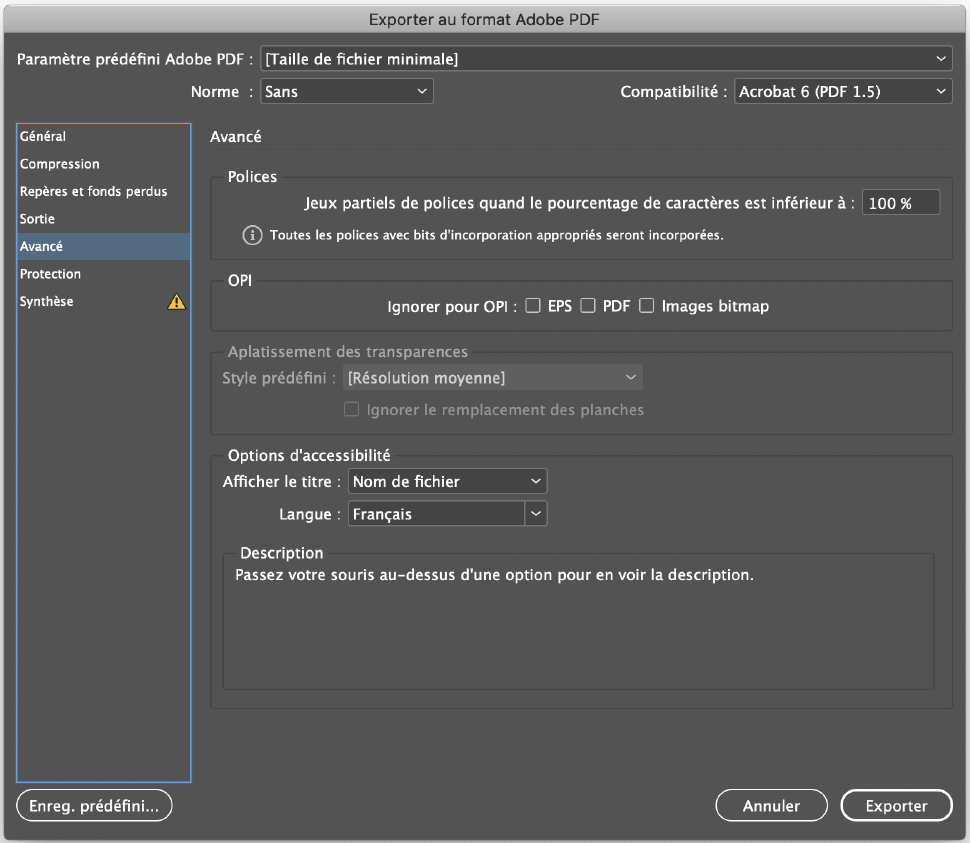Viewport: 970px width, 843px height.
Task: Select the Général section
Action: (104, 136)
